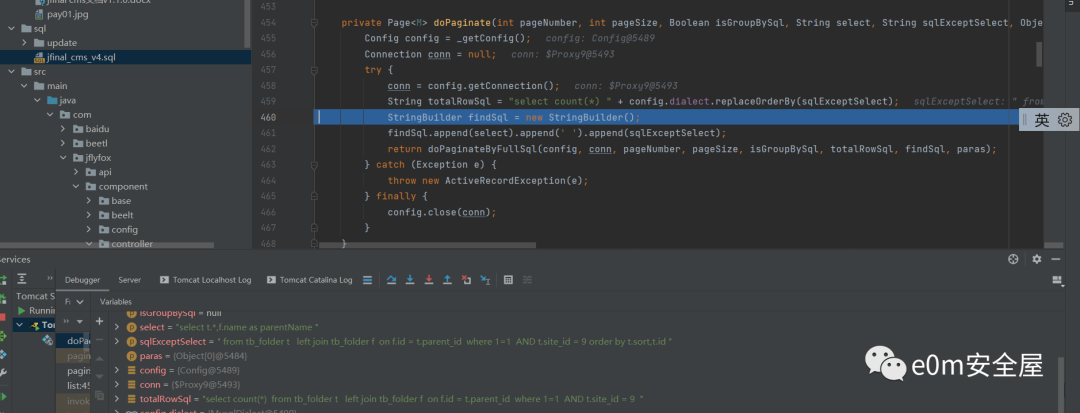This screenshot has width=1080, height=413.
Task: Collapse the src folder
Action: coord(11,72)
